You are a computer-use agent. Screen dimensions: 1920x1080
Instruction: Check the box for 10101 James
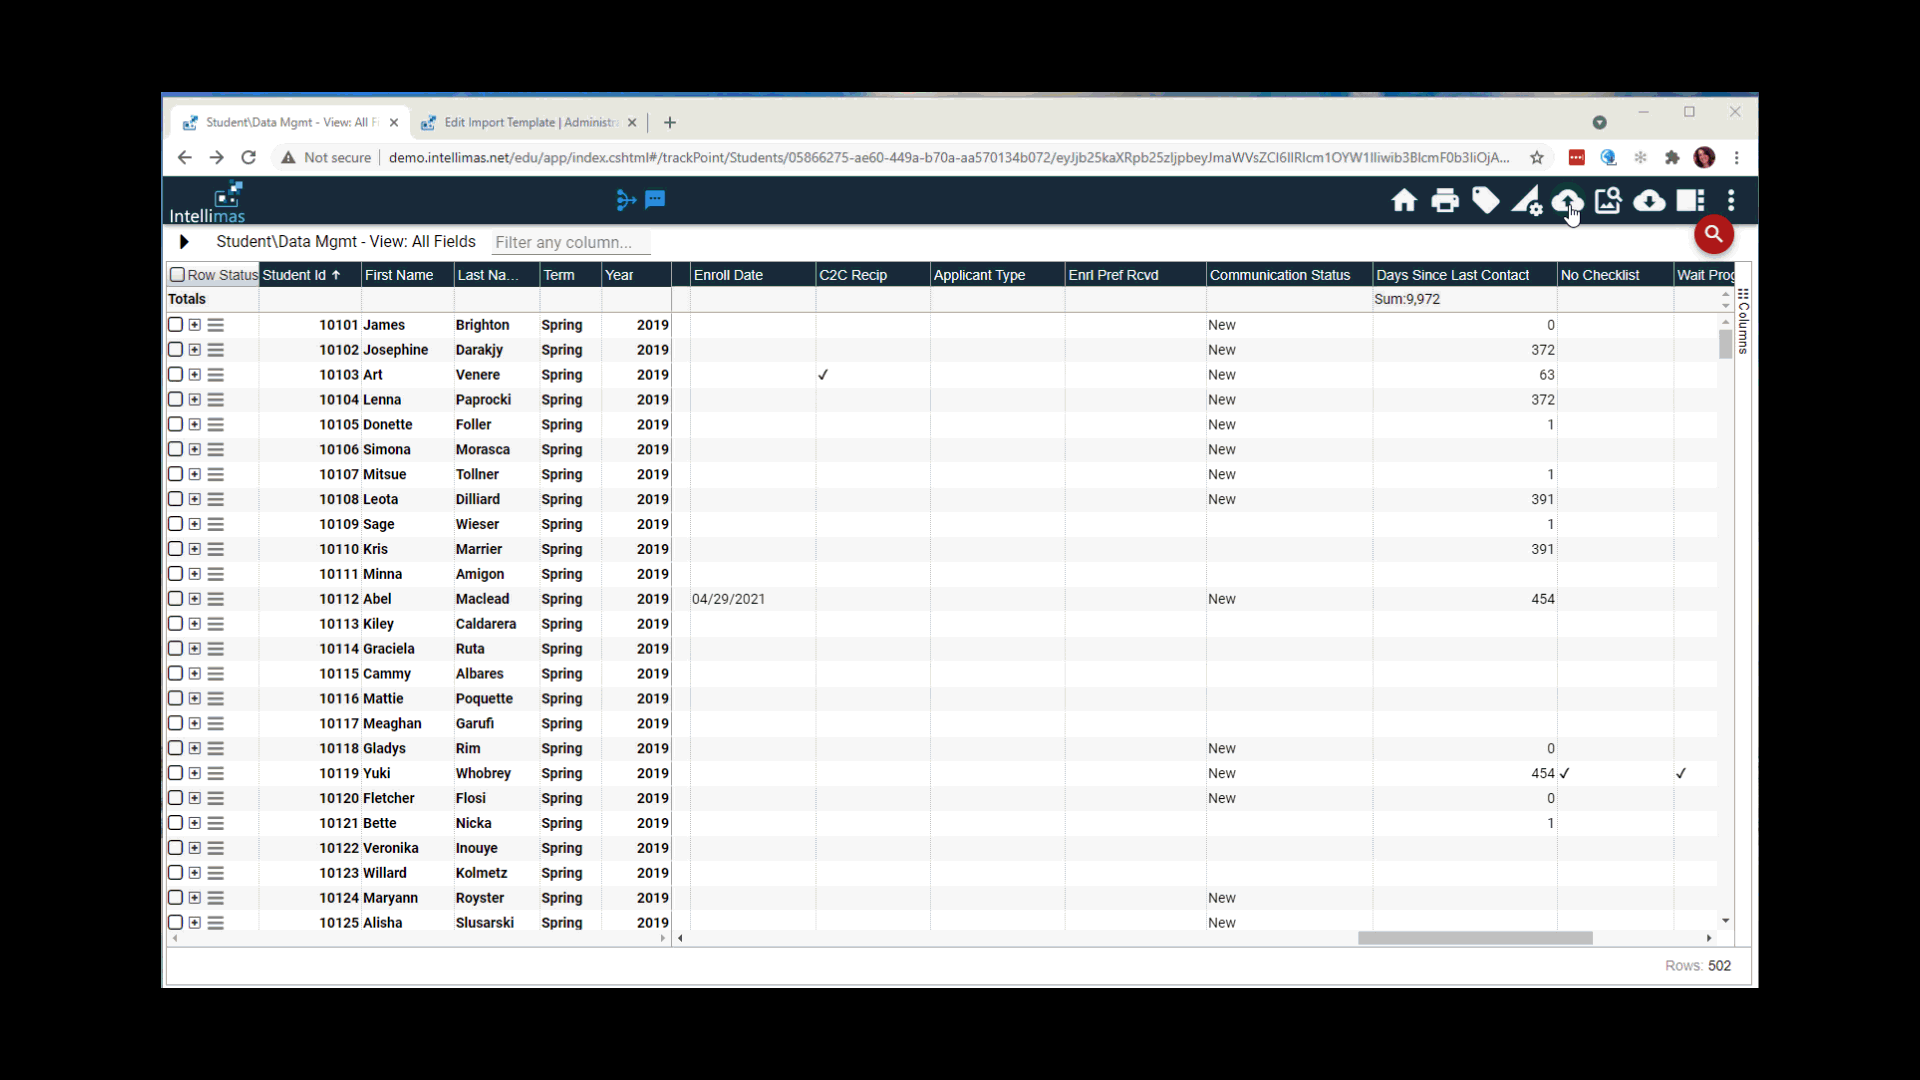[175, 325]
